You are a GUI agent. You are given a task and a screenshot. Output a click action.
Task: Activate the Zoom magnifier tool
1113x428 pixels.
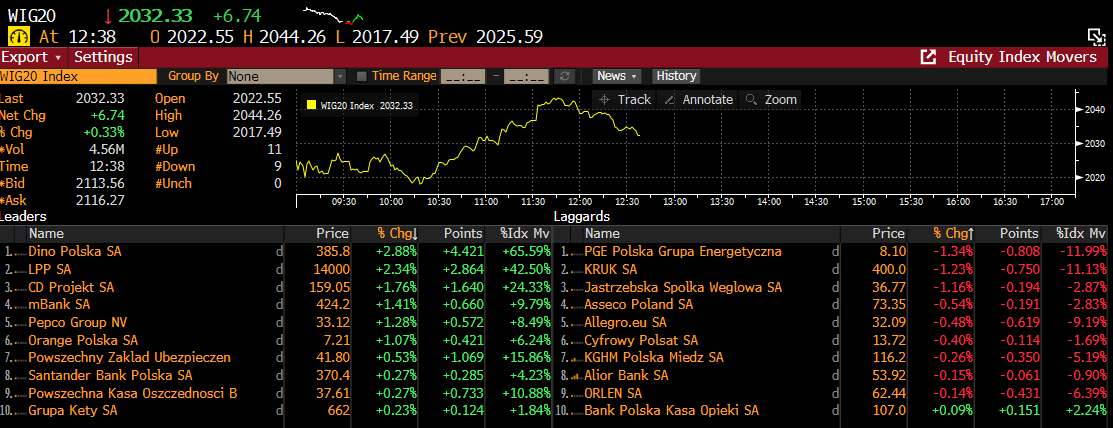770,99
